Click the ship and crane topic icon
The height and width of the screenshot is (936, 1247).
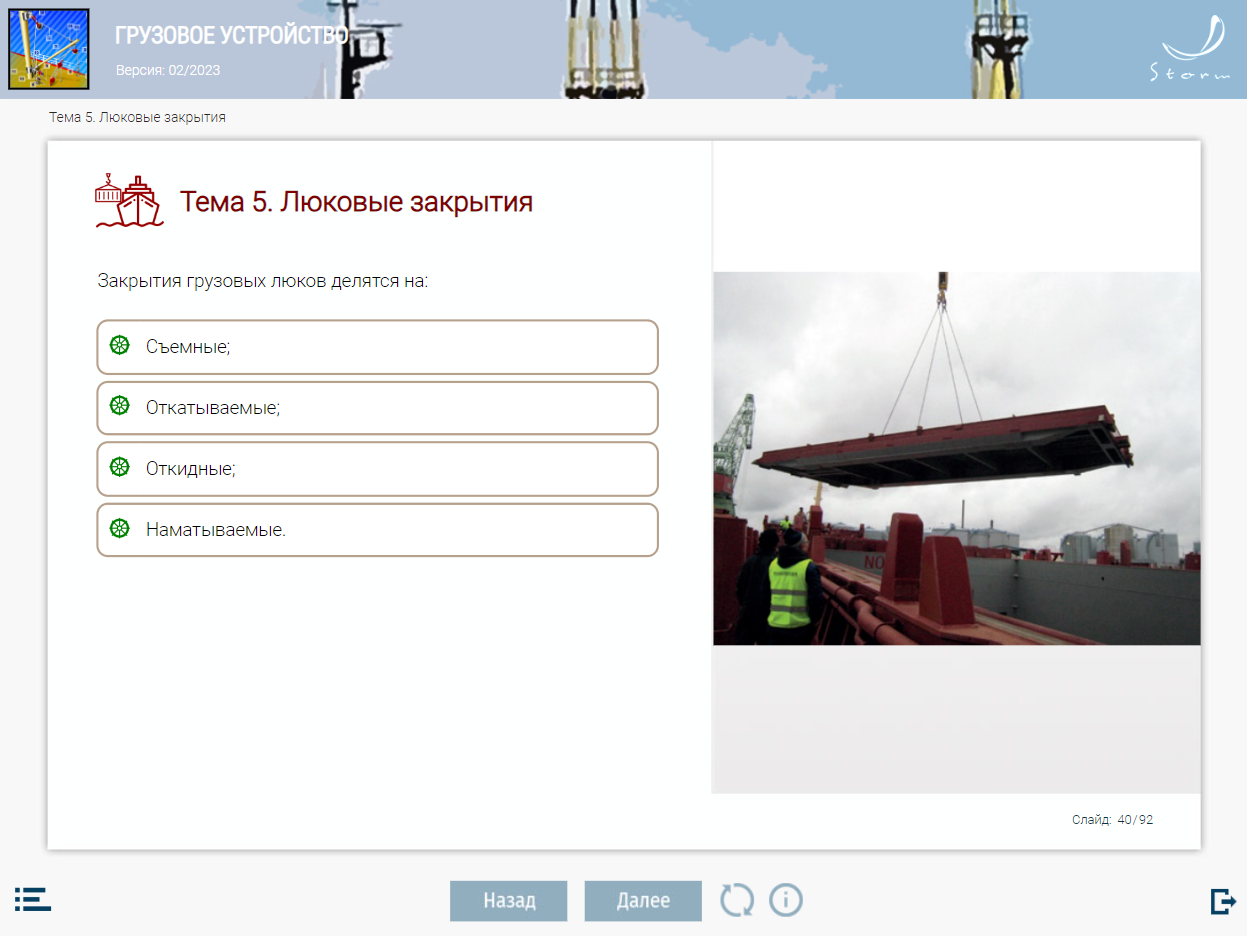(x=128, y=200)
